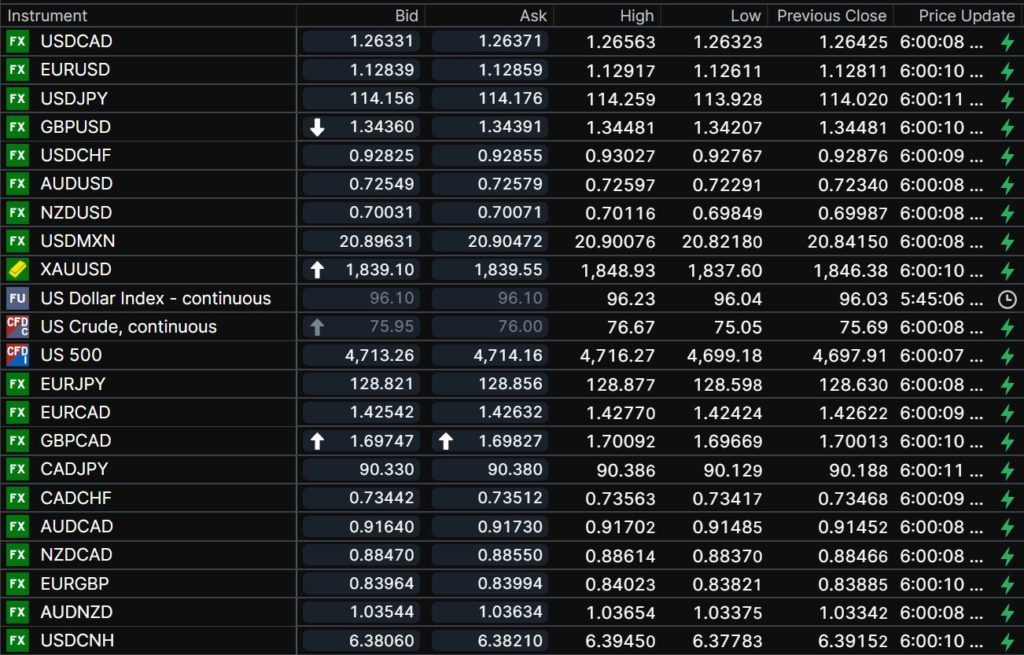The width and height of the screenshot is (1024, 655).
Task: Sort by the Bid column header
Action: tap(405, 15)
